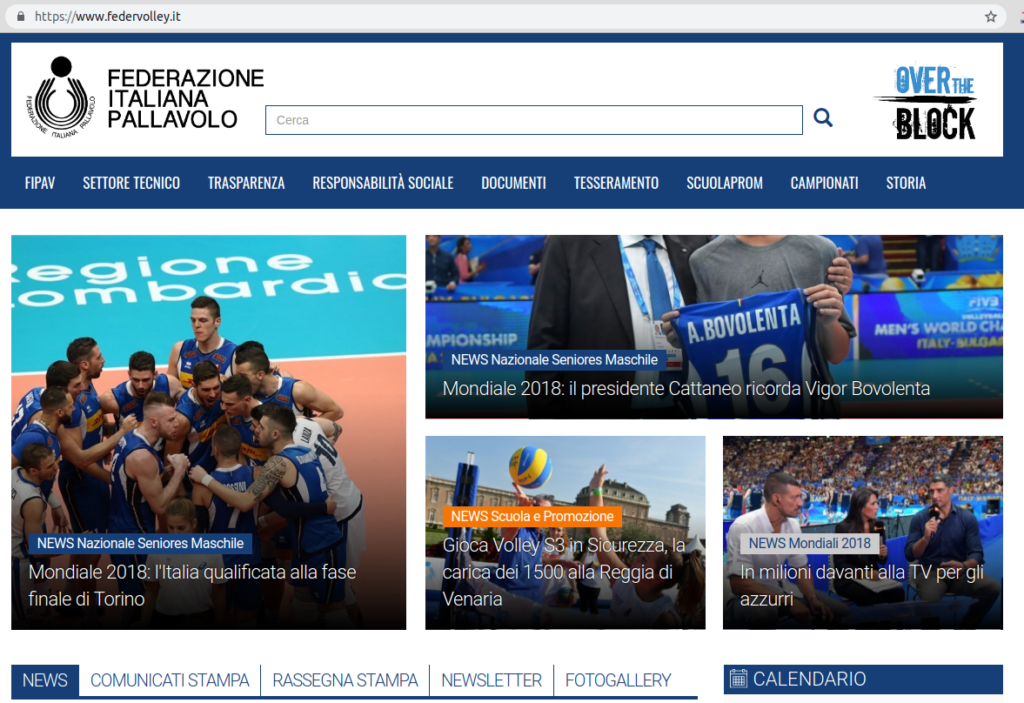Select the NEWS tab
Screen dimensions: 1024x703
coord(45,680)
